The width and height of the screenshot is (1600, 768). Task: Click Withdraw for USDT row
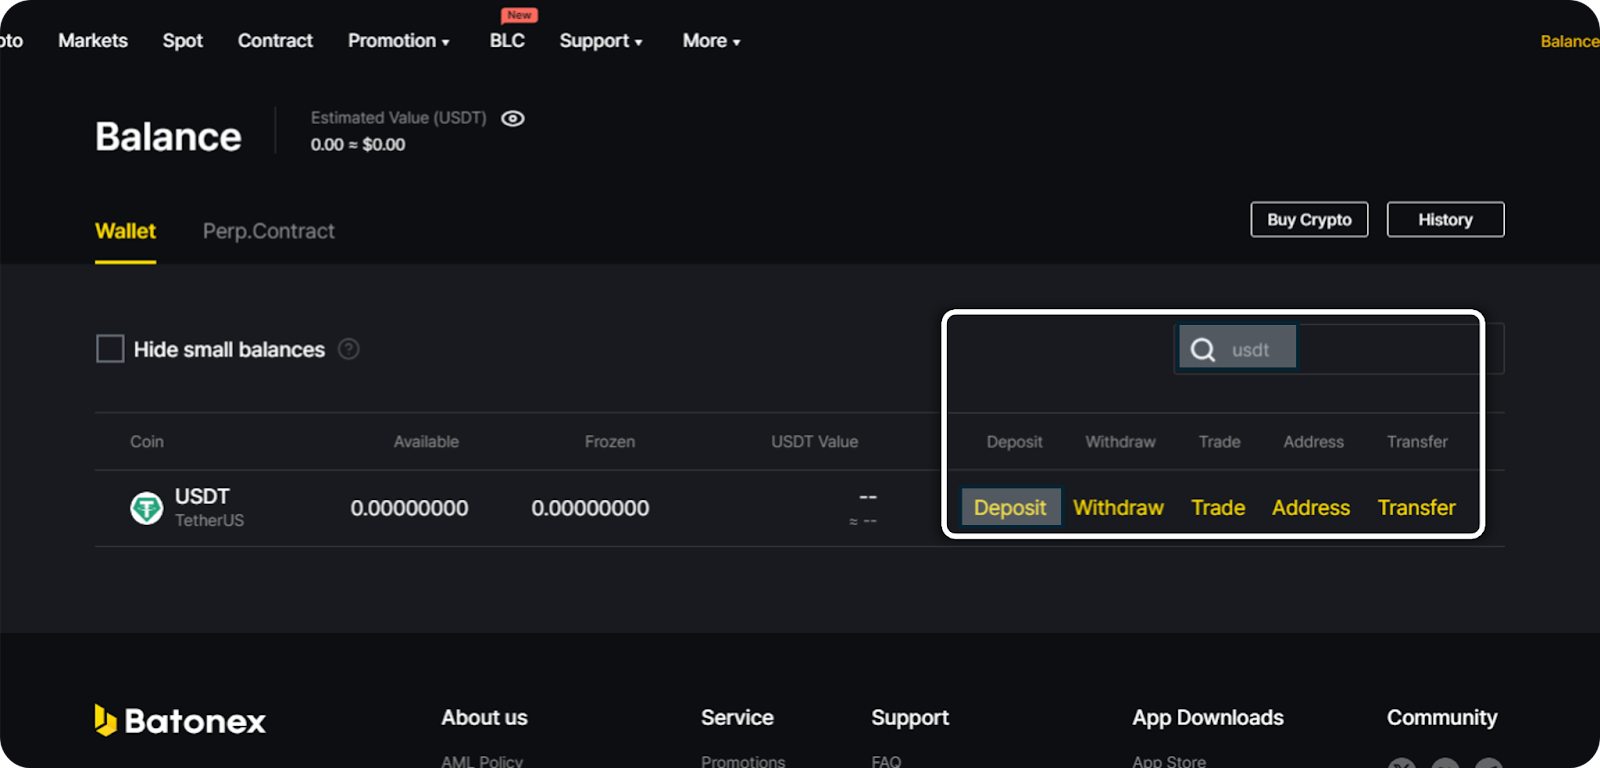1118,508
